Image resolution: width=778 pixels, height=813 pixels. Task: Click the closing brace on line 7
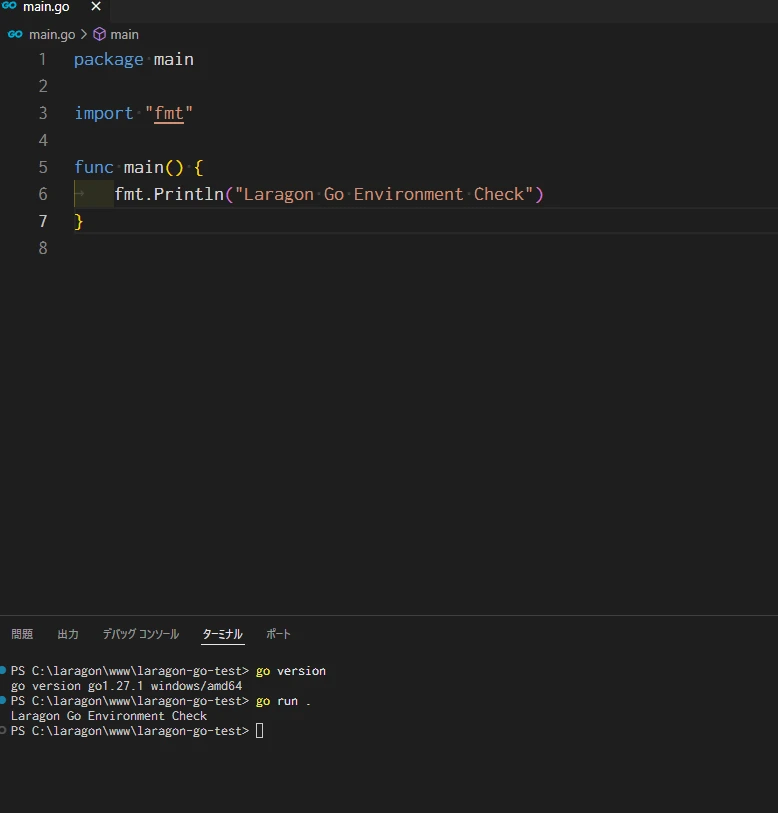coord(79,222)
